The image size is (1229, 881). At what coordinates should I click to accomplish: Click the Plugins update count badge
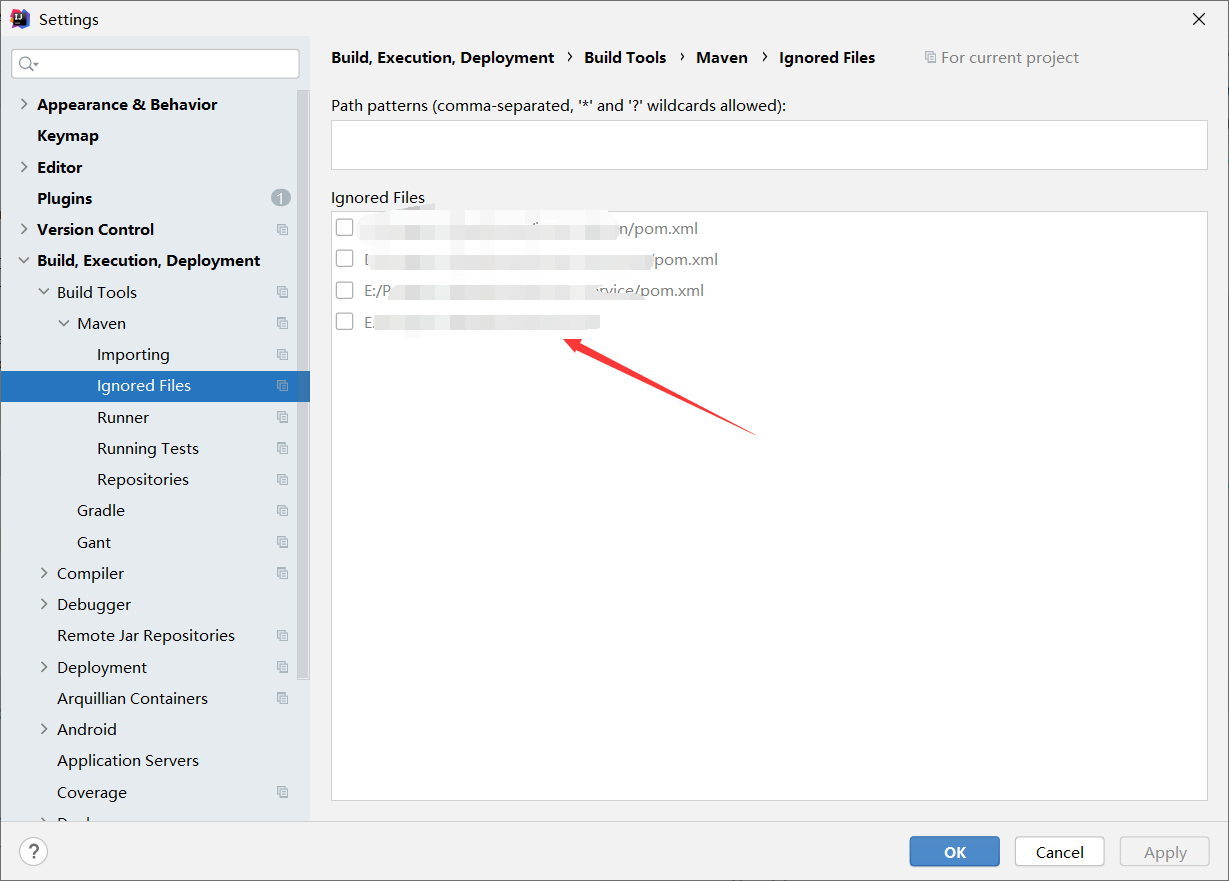[281, 198]
